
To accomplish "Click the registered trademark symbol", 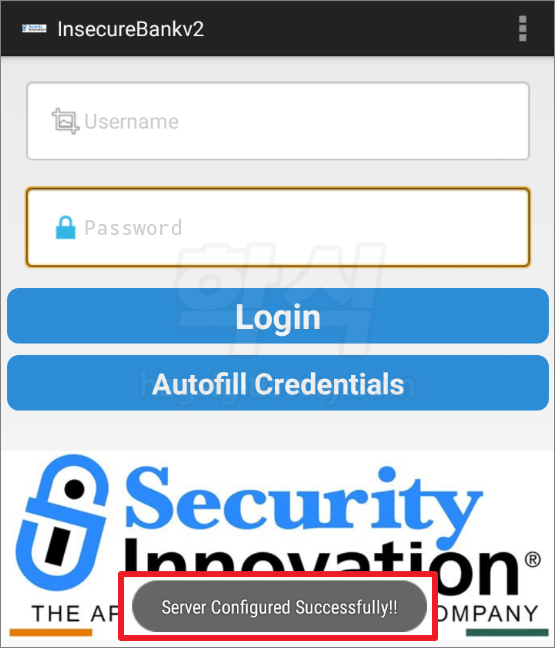I will tap(532, 560).
